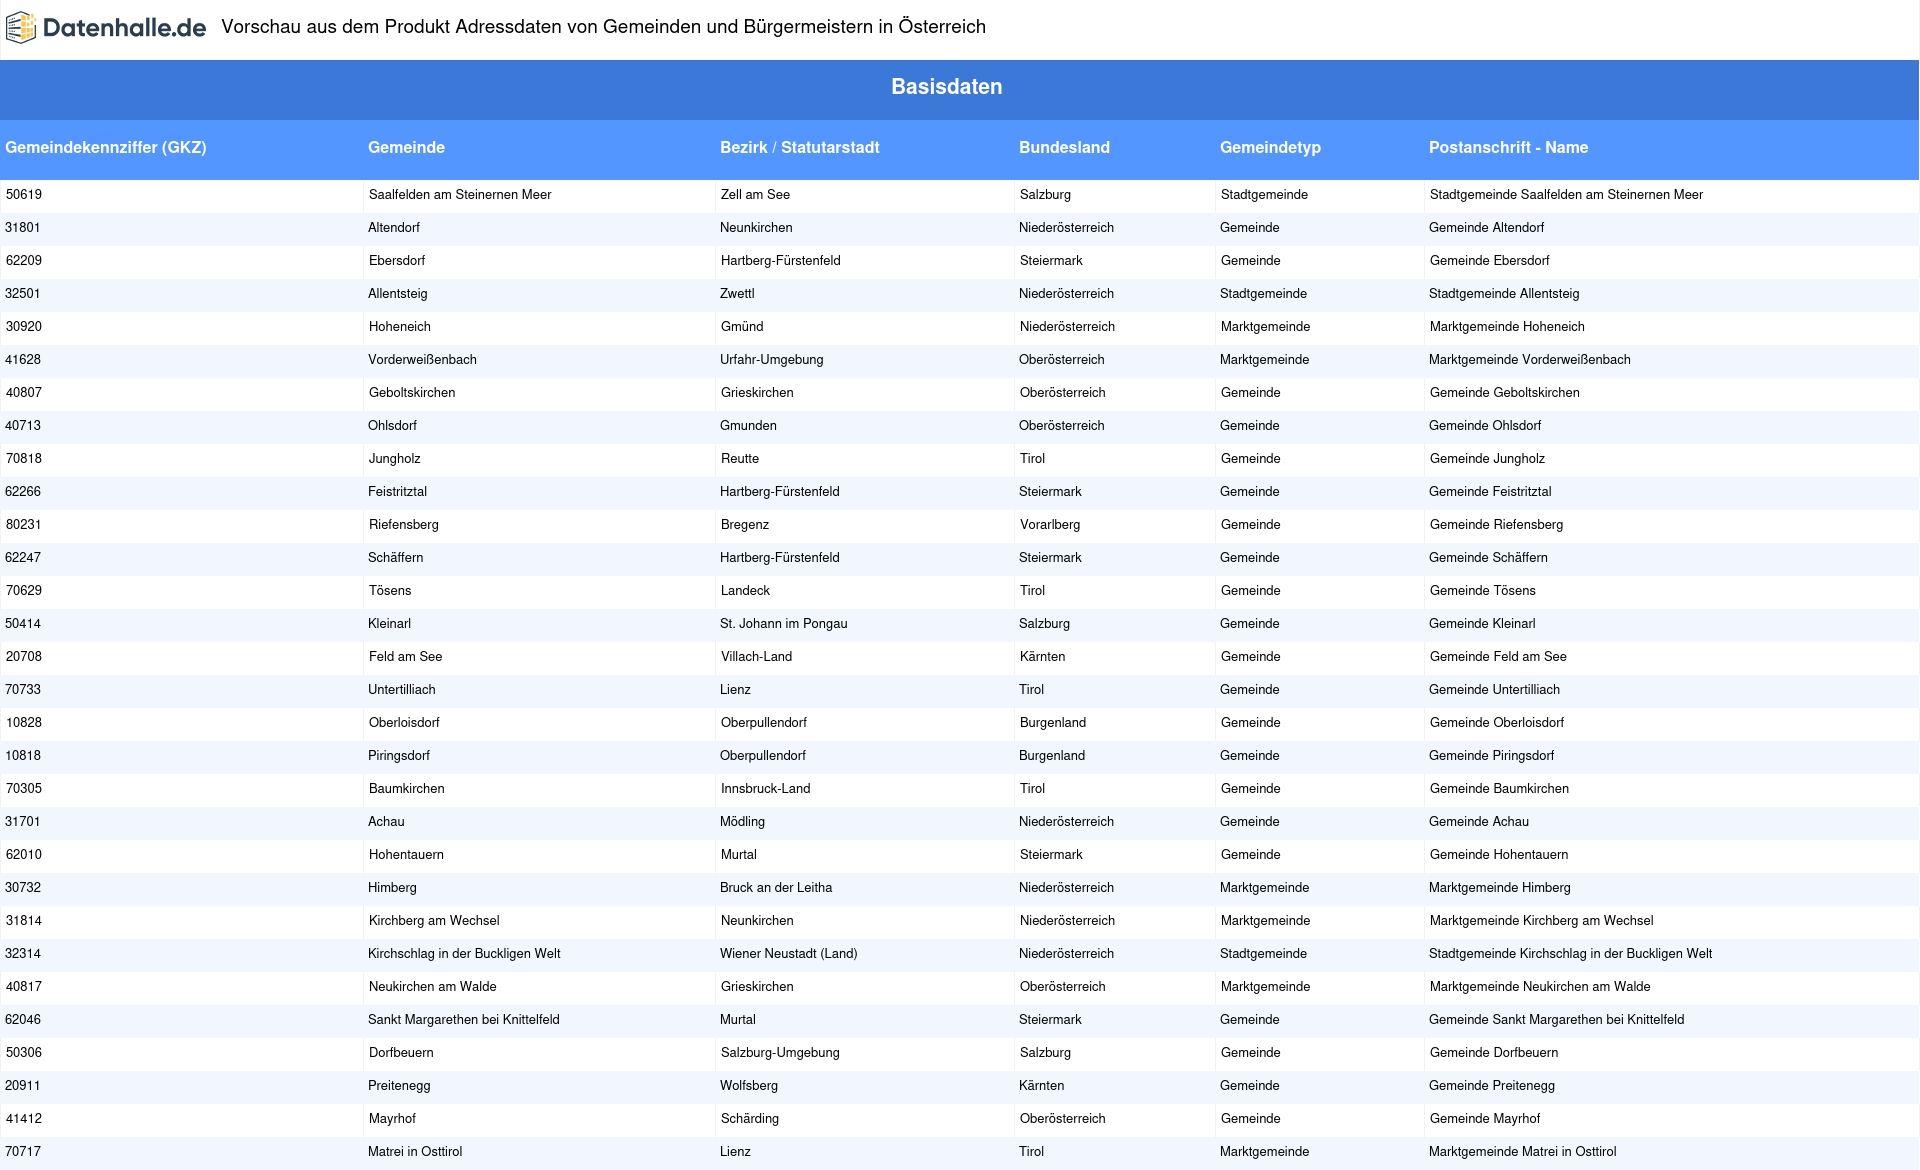Click the Reutte district cell
The height and width of the screenshot is (1170, 1920).
(864, 459)
